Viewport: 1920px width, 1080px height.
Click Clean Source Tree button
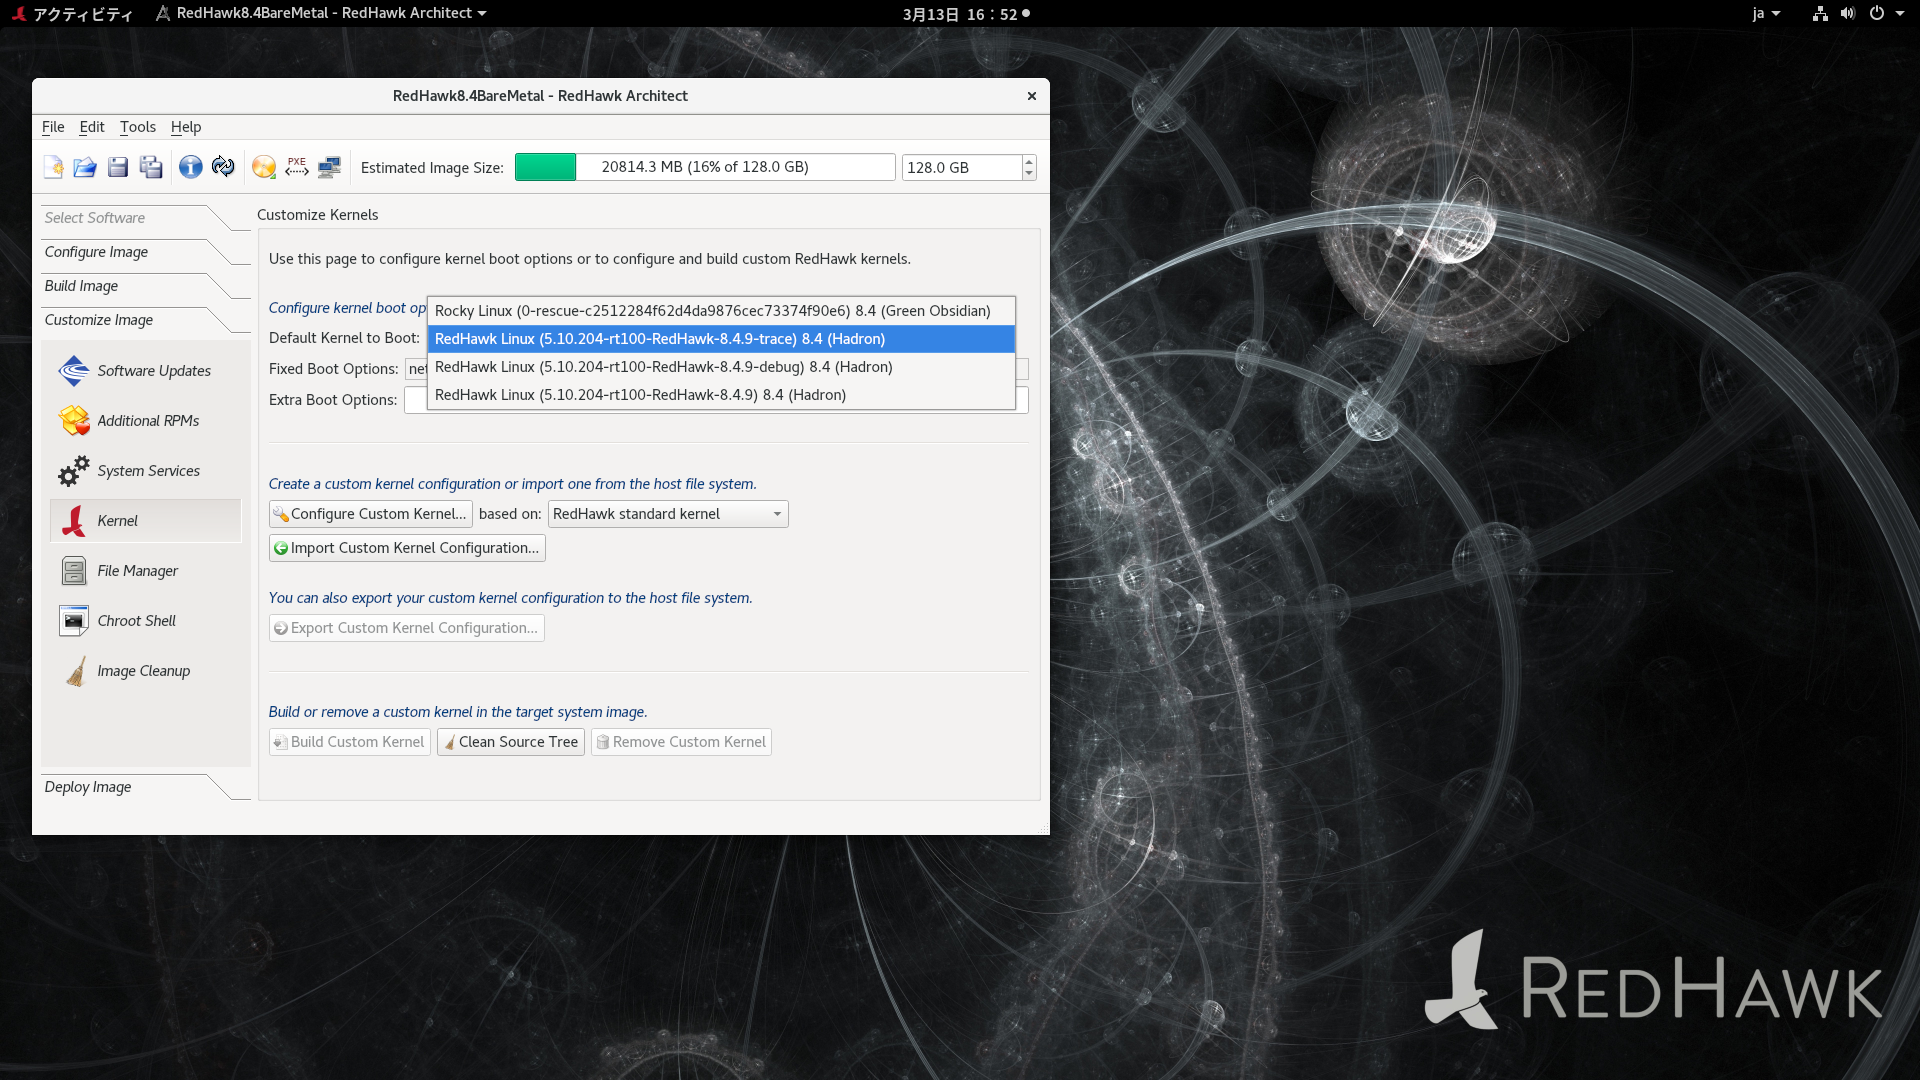click(511, 742)
